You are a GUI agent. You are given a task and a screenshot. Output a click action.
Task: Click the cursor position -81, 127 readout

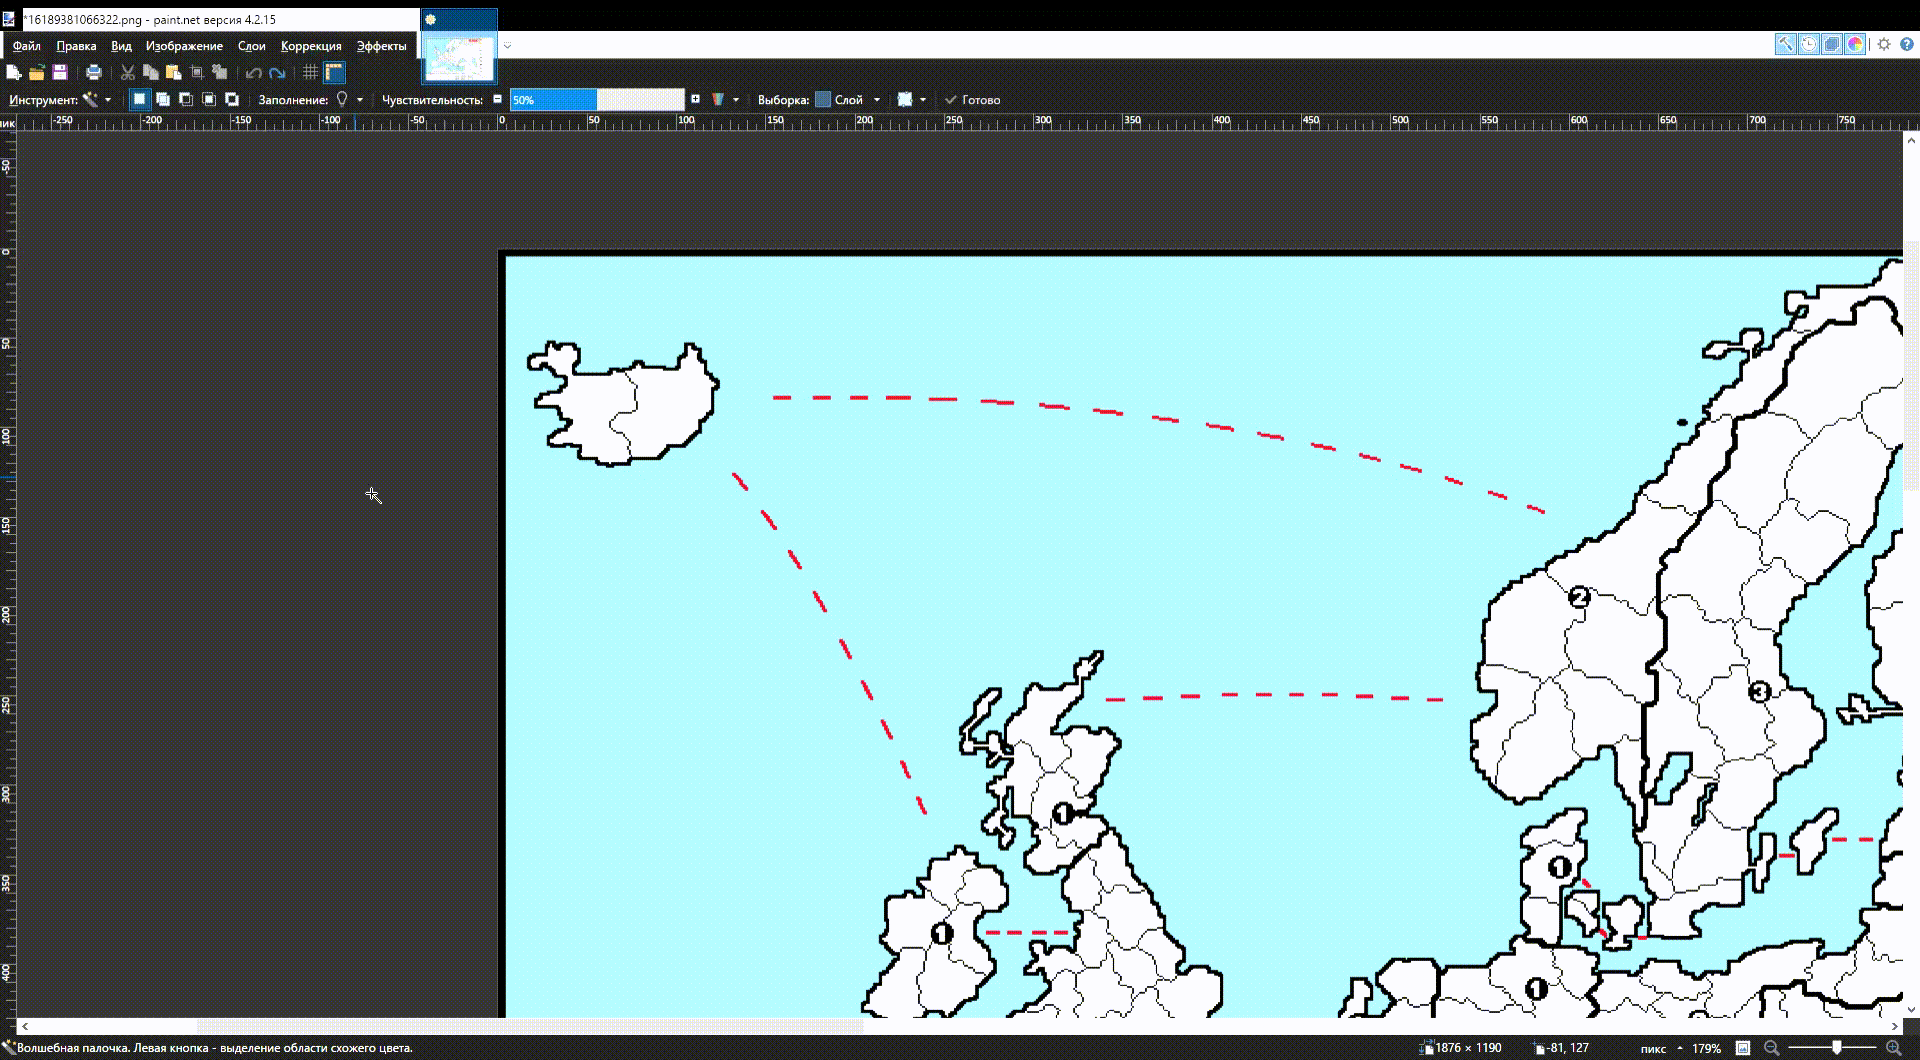tap(1561, 1048)
